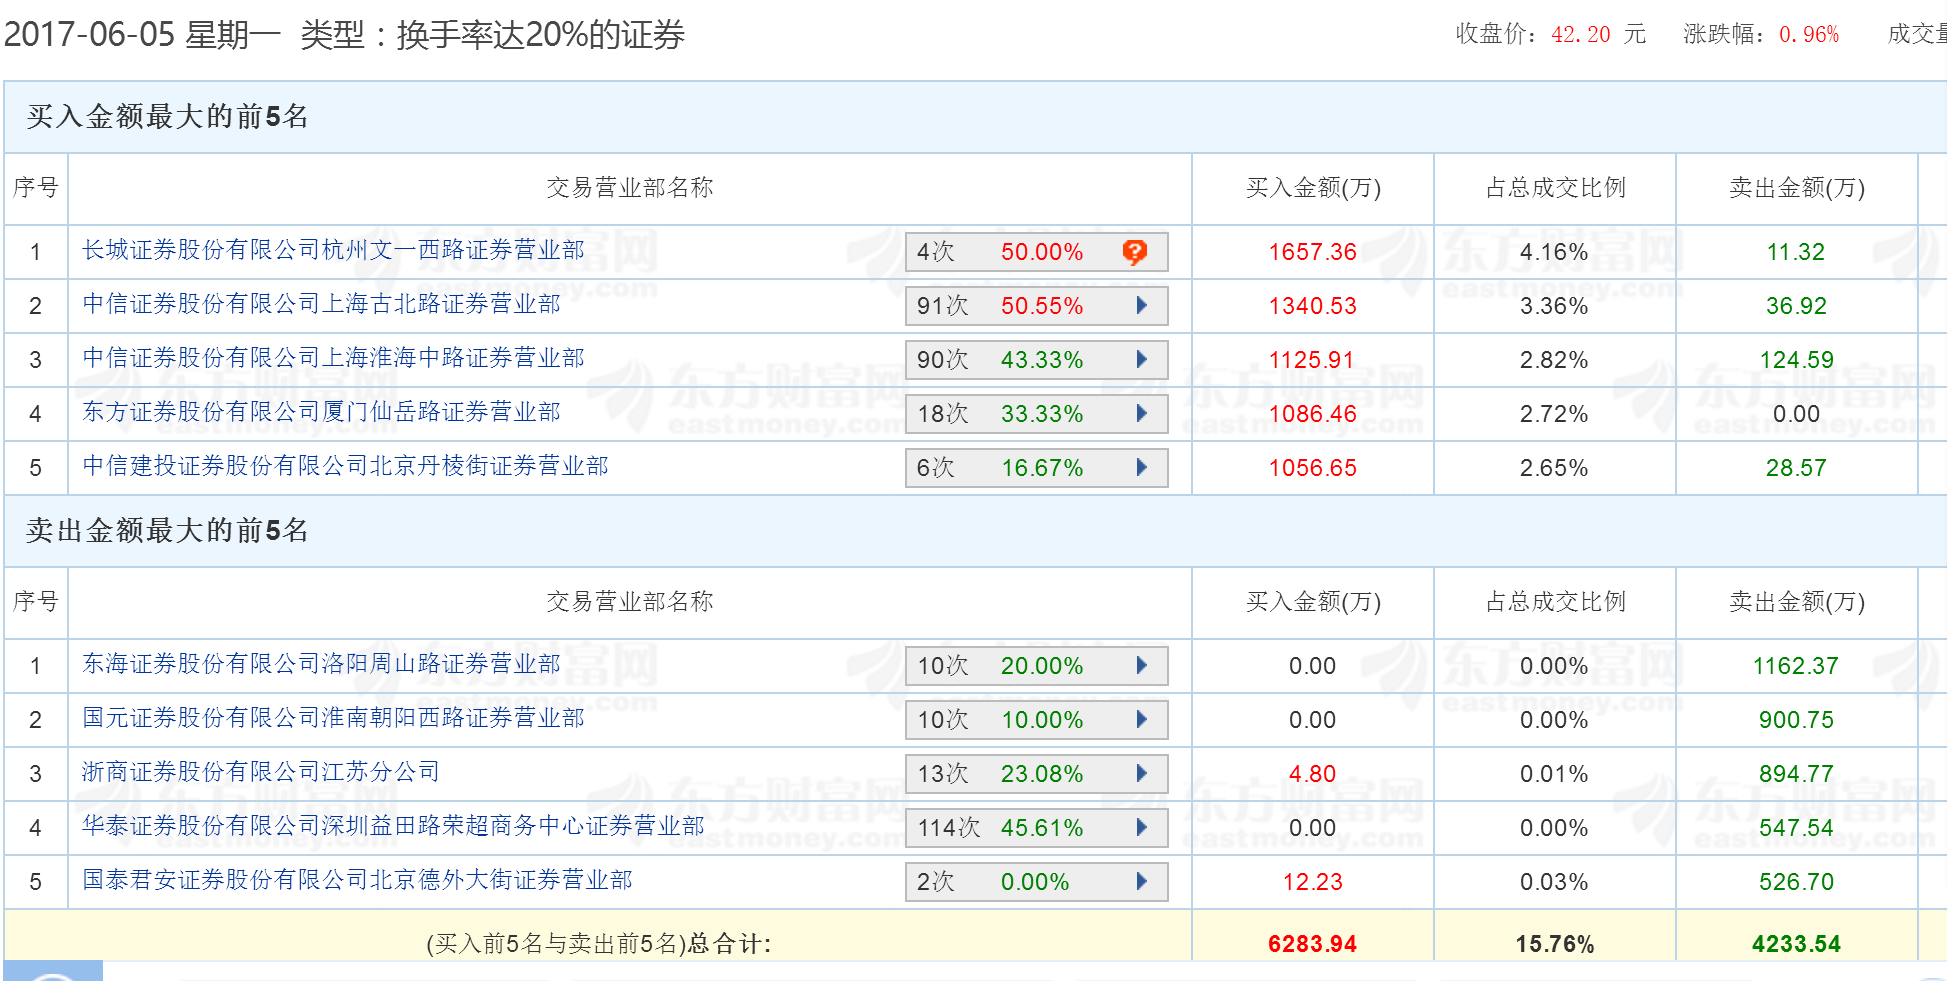Click the date 2017-06-05 星期一 heading
This screenshot has height=981, width=1947.
coord(142,35)
